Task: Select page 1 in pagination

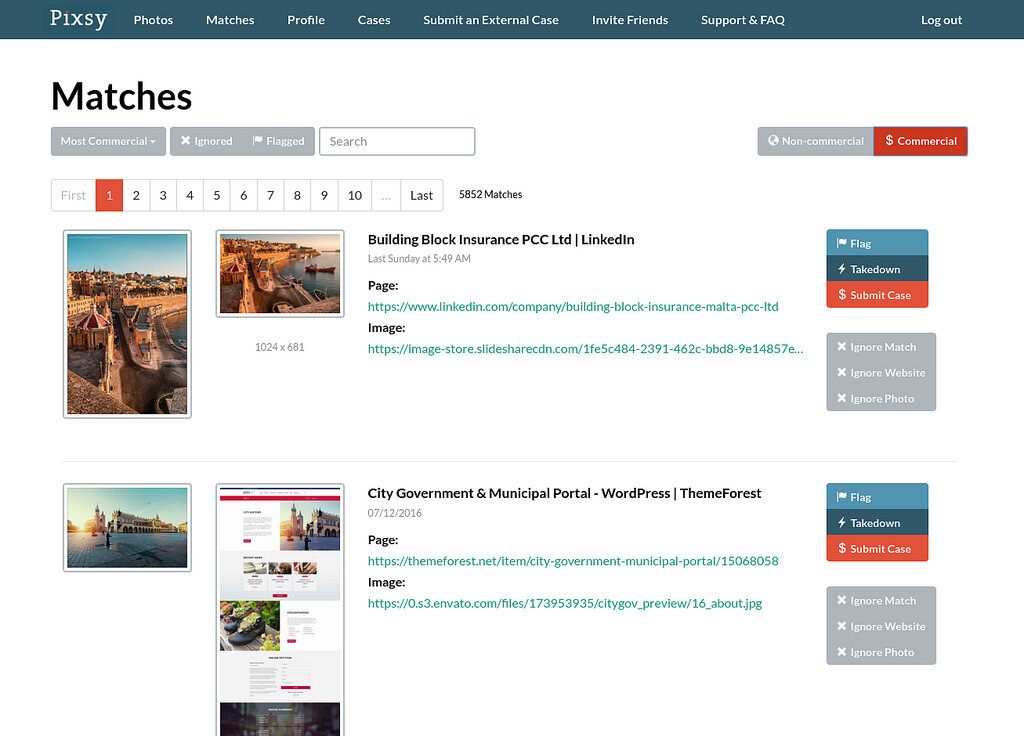Action: 109,195
